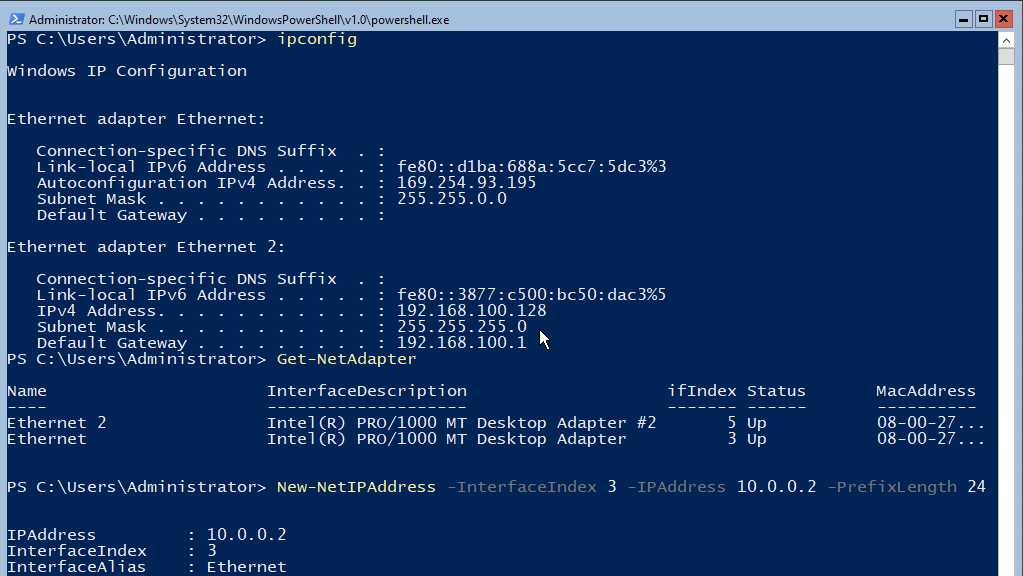Click the 192.168.100.128 IPv4 address

point(472,311)
